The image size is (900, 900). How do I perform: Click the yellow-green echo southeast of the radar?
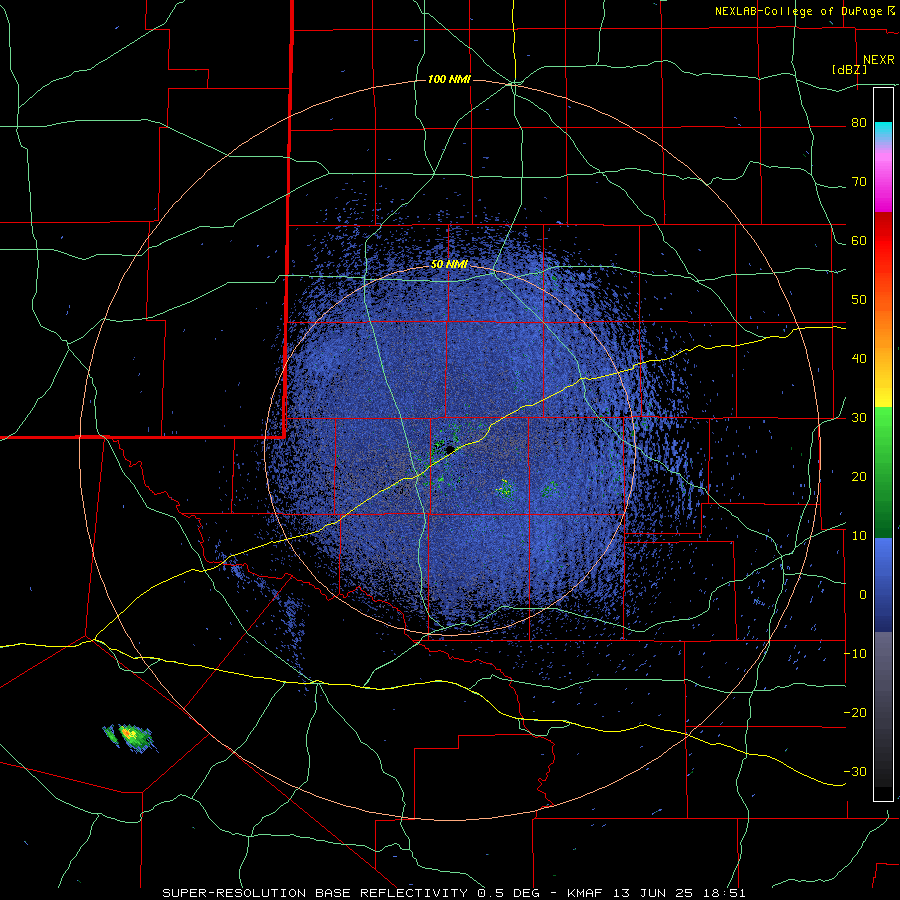[505, 488]
